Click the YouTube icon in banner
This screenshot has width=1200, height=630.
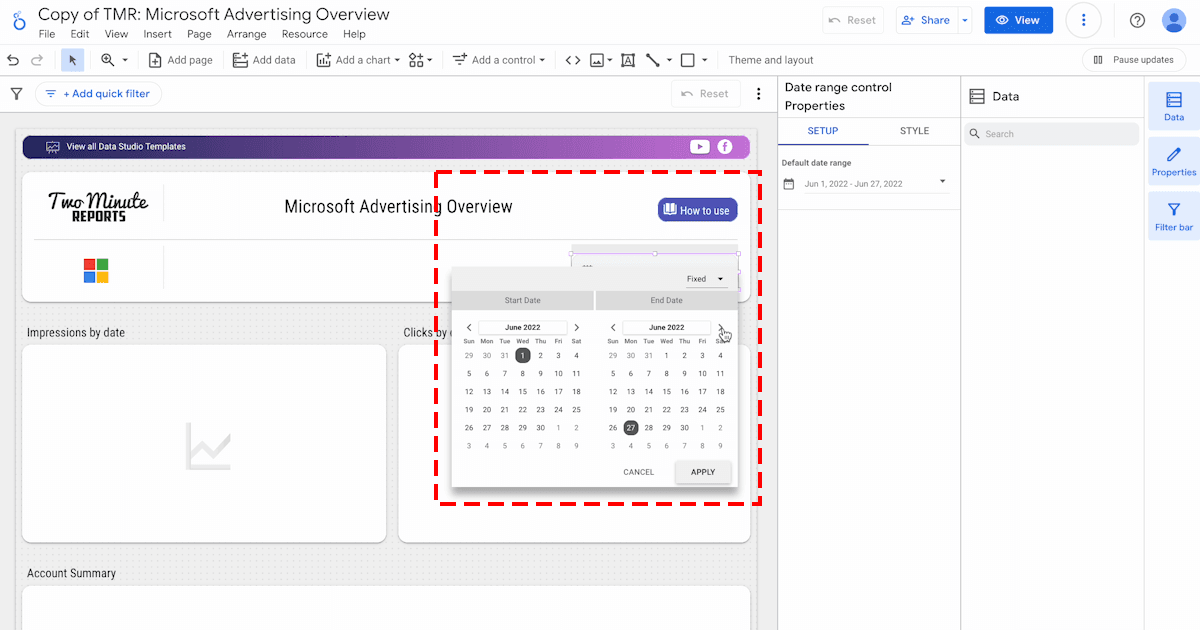(x=699, y=147)
